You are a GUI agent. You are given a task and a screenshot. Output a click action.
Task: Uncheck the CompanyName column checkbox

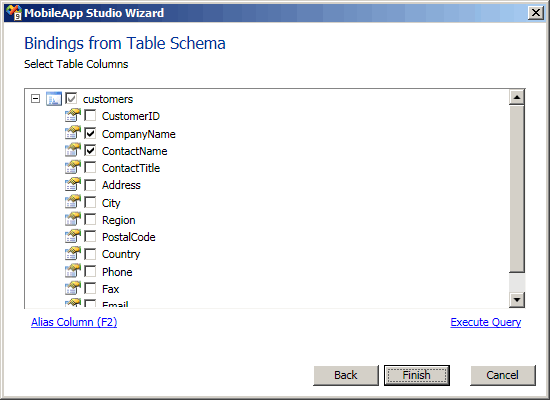pos(90,133)
